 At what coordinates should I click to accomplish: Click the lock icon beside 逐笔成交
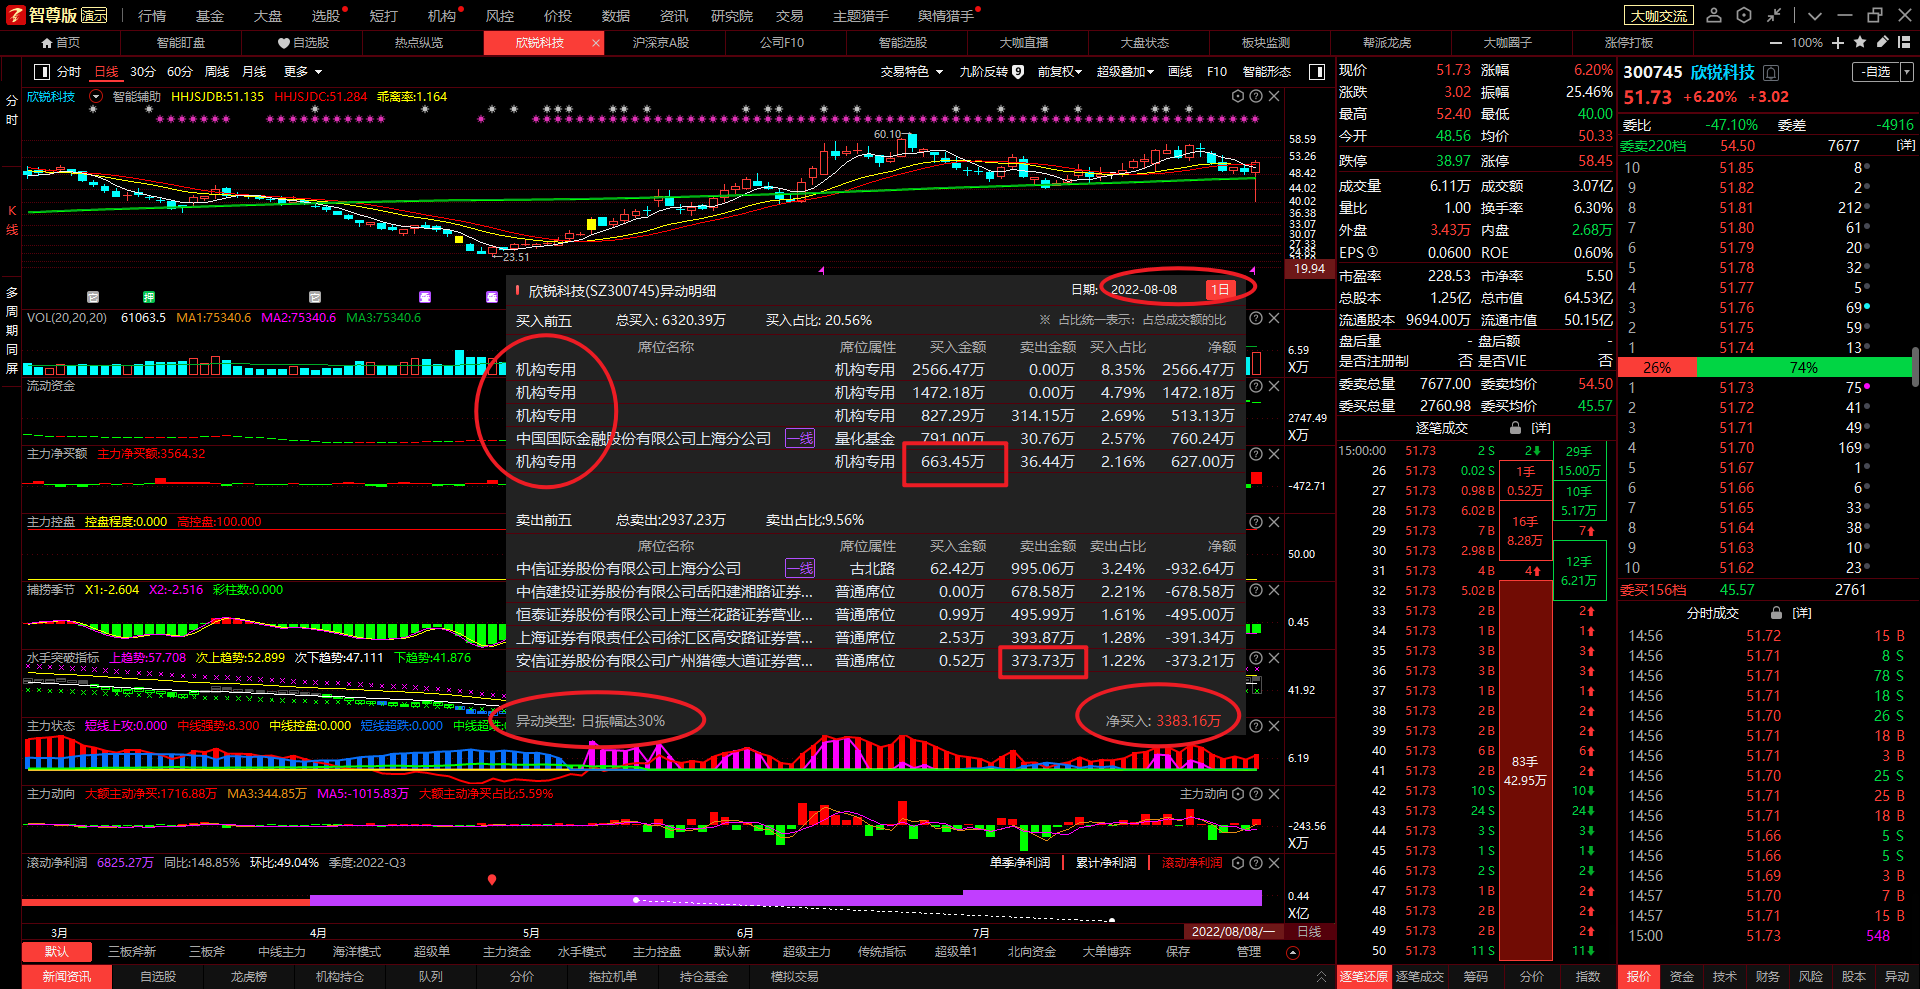coord(1515,428)
